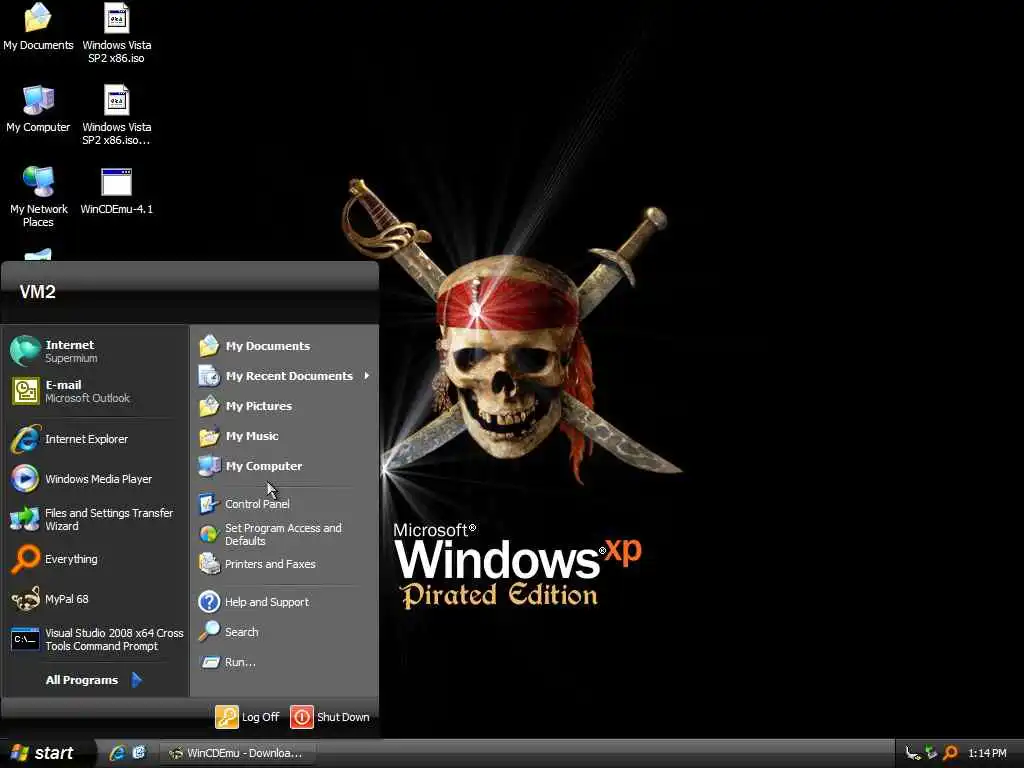Click the first system tray icon
This screenshot has width=1024, height=768.
point(913,753)
